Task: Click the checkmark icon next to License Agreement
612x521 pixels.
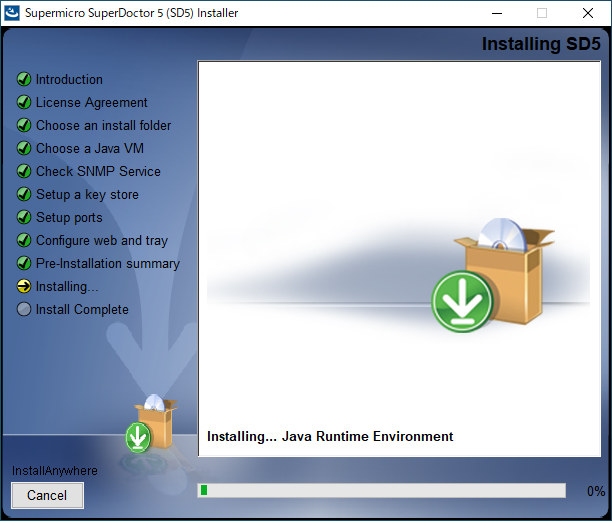Action: point(24,102)
